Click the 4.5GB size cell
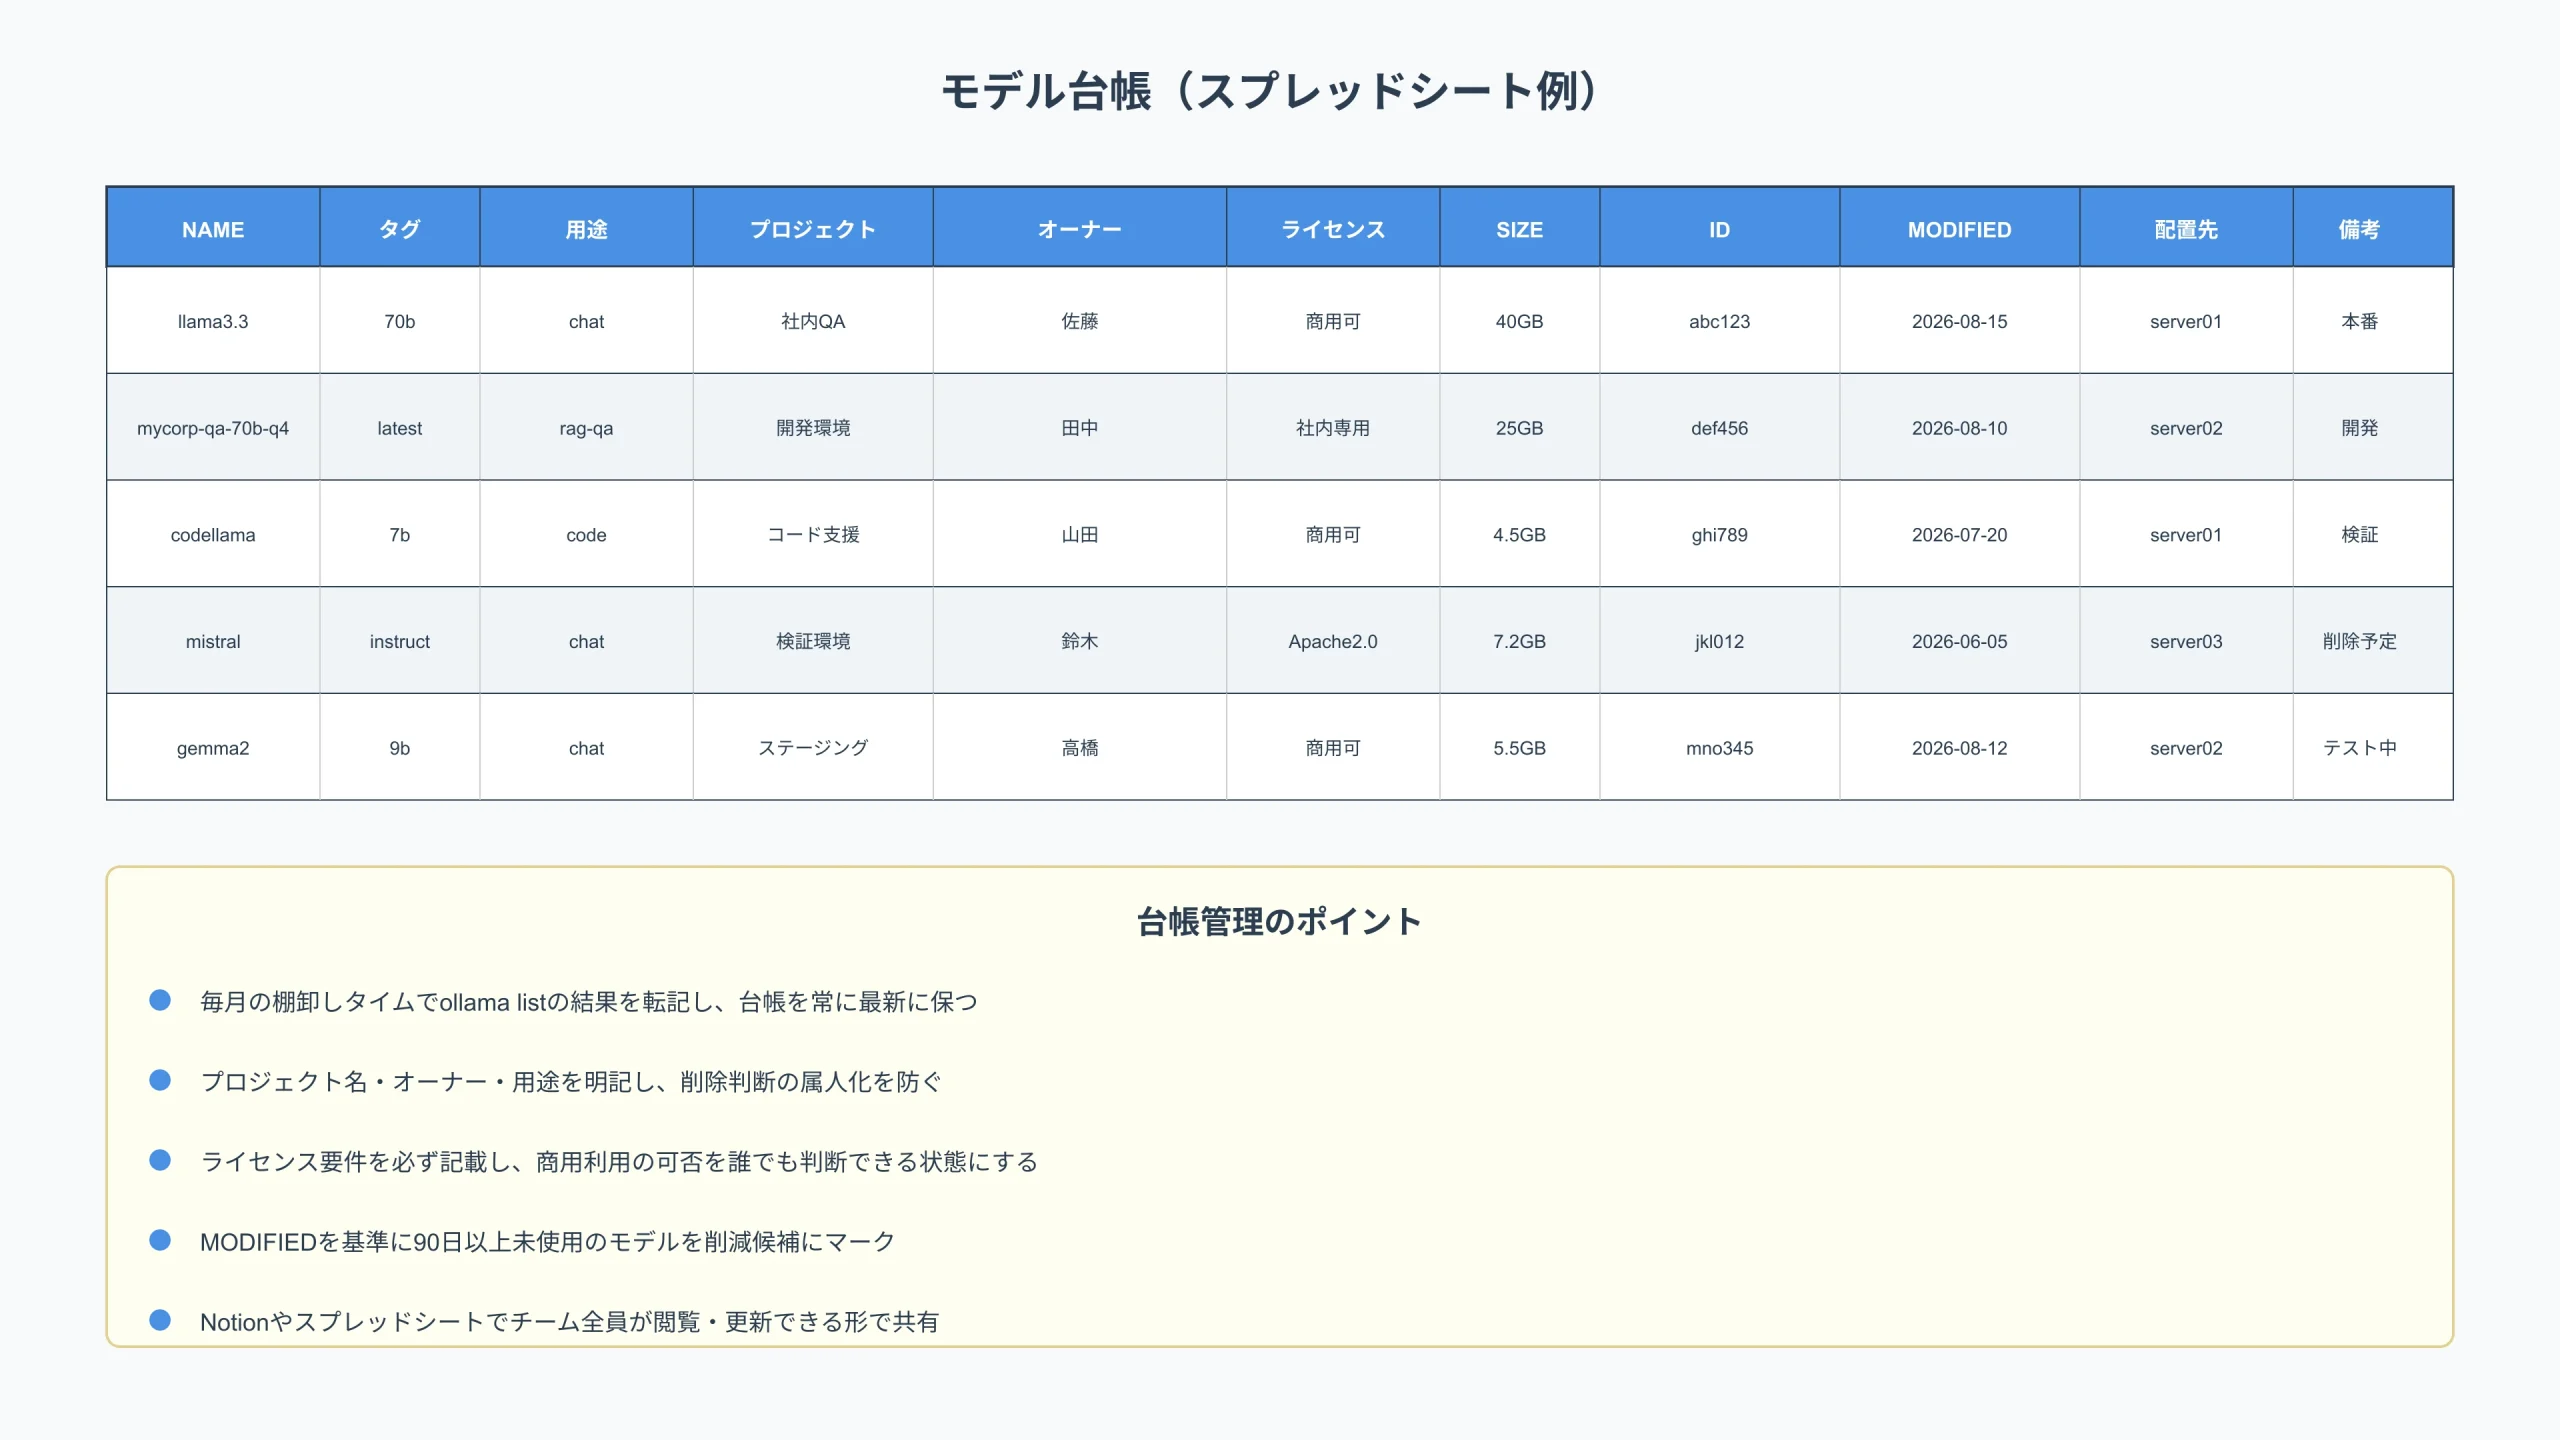Screen dimensions: 2560x1440 click(1519, 535)
